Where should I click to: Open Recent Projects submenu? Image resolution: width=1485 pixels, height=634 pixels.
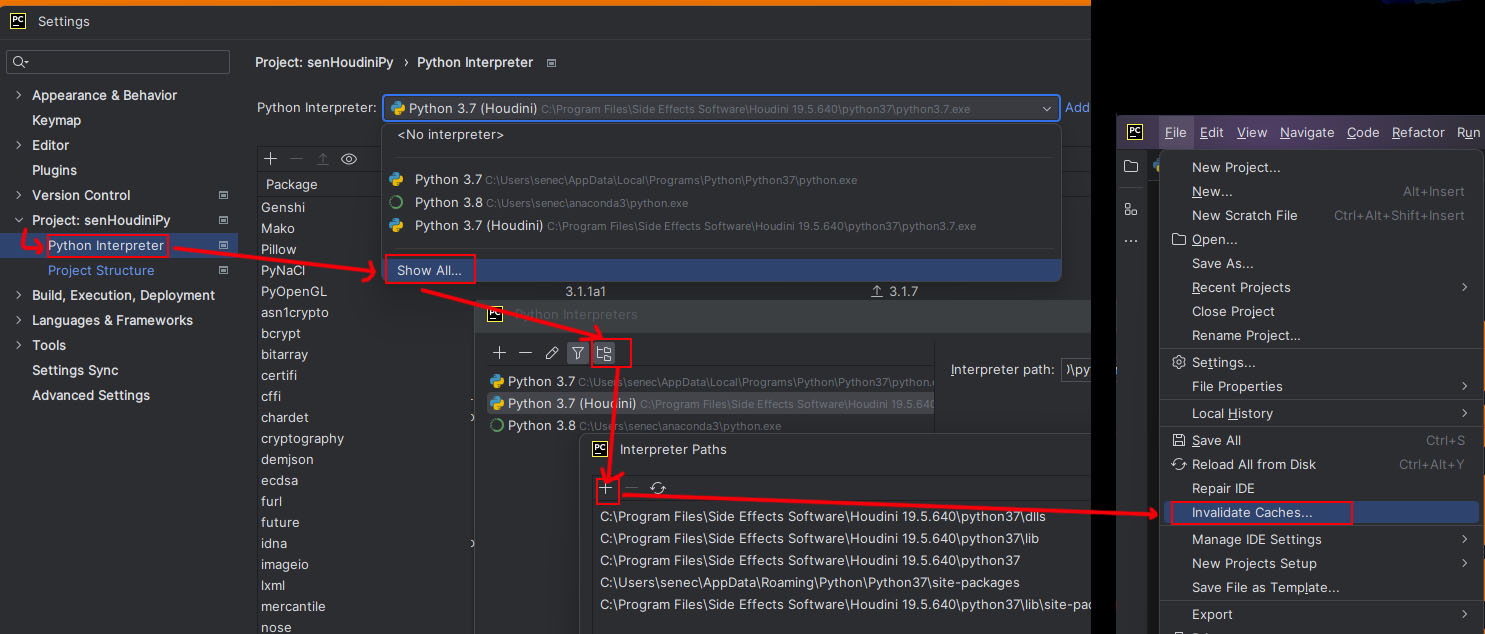[x=1241, y=287]
